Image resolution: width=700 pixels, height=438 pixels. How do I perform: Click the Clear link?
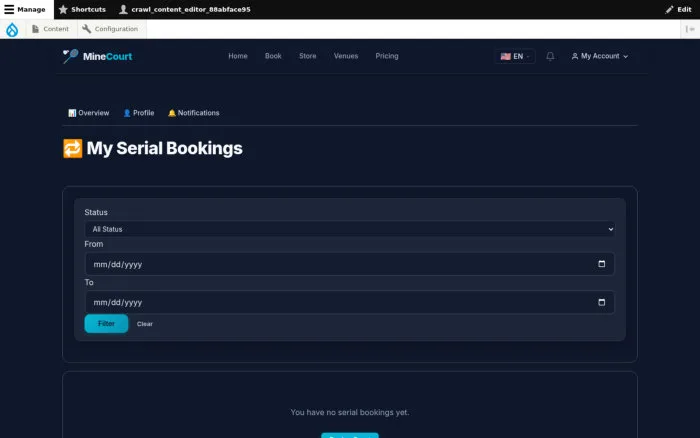pos(145,324)
